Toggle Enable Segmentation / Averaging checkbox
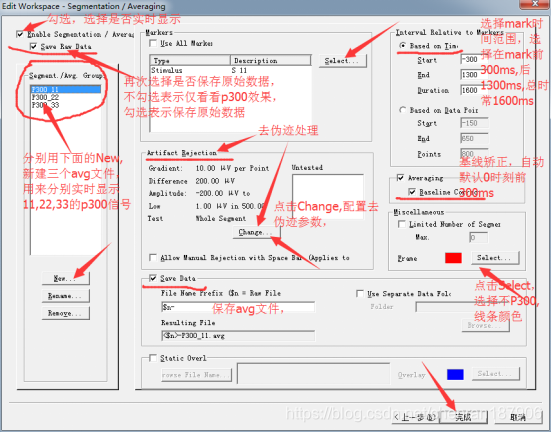 coord(20,34)
